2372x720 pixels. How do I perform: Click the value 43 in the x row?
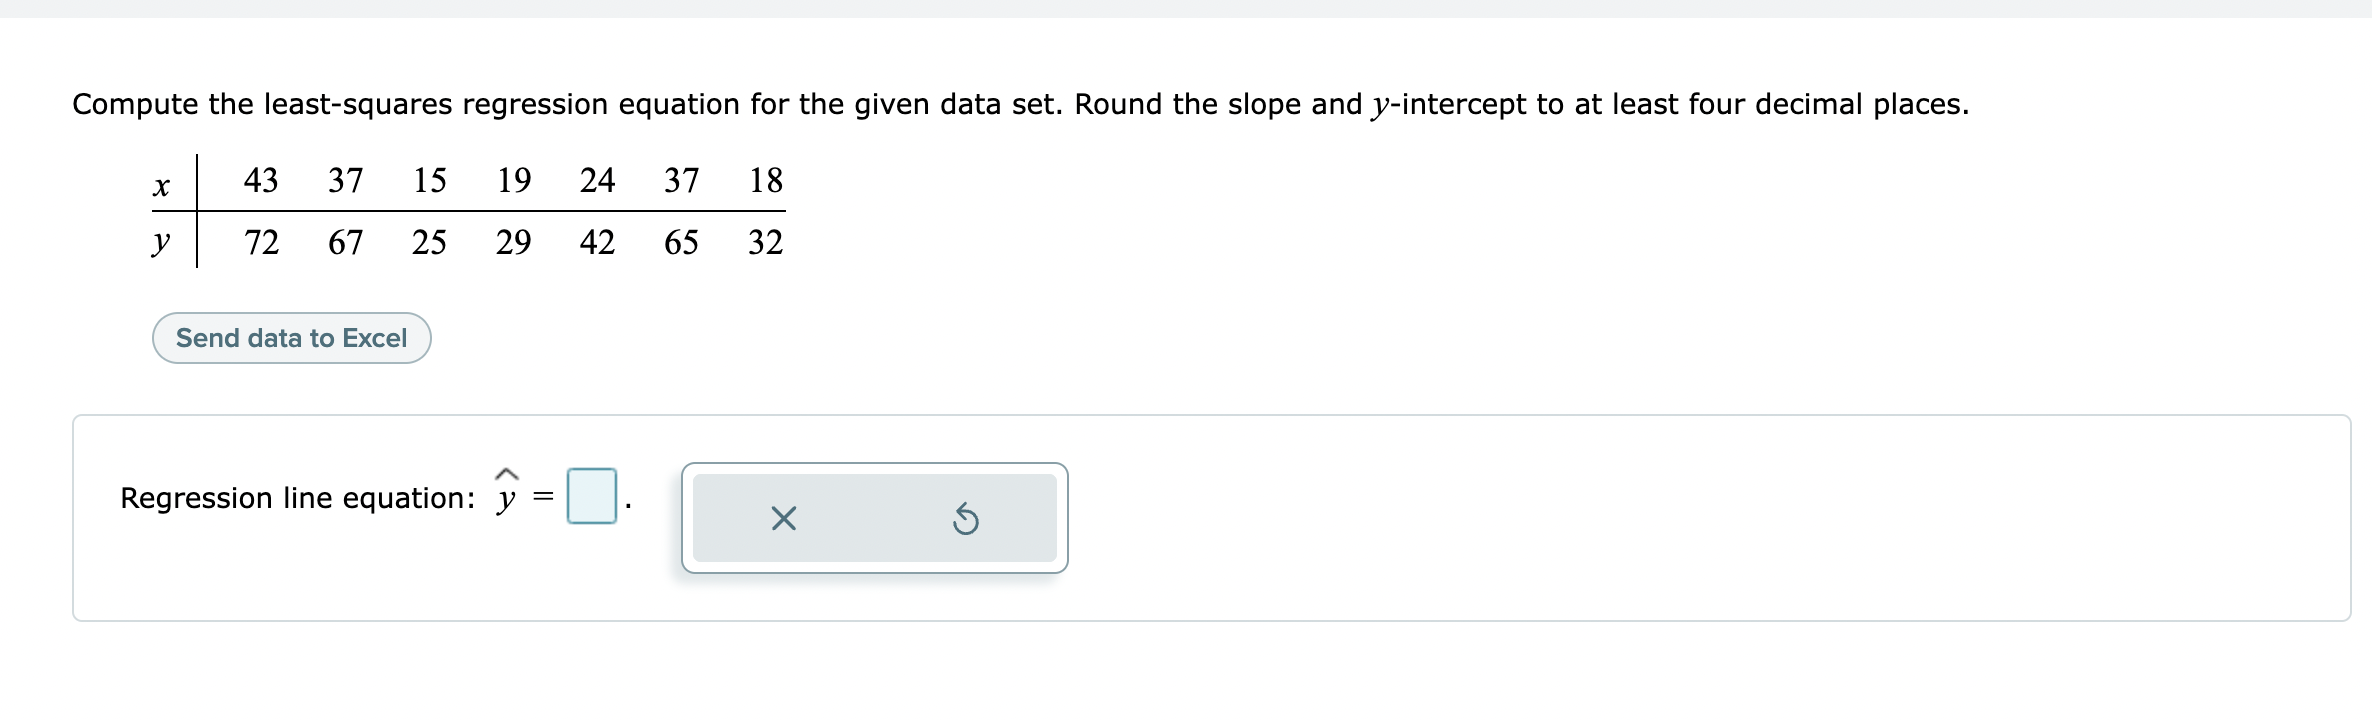[x=260, y=181]
